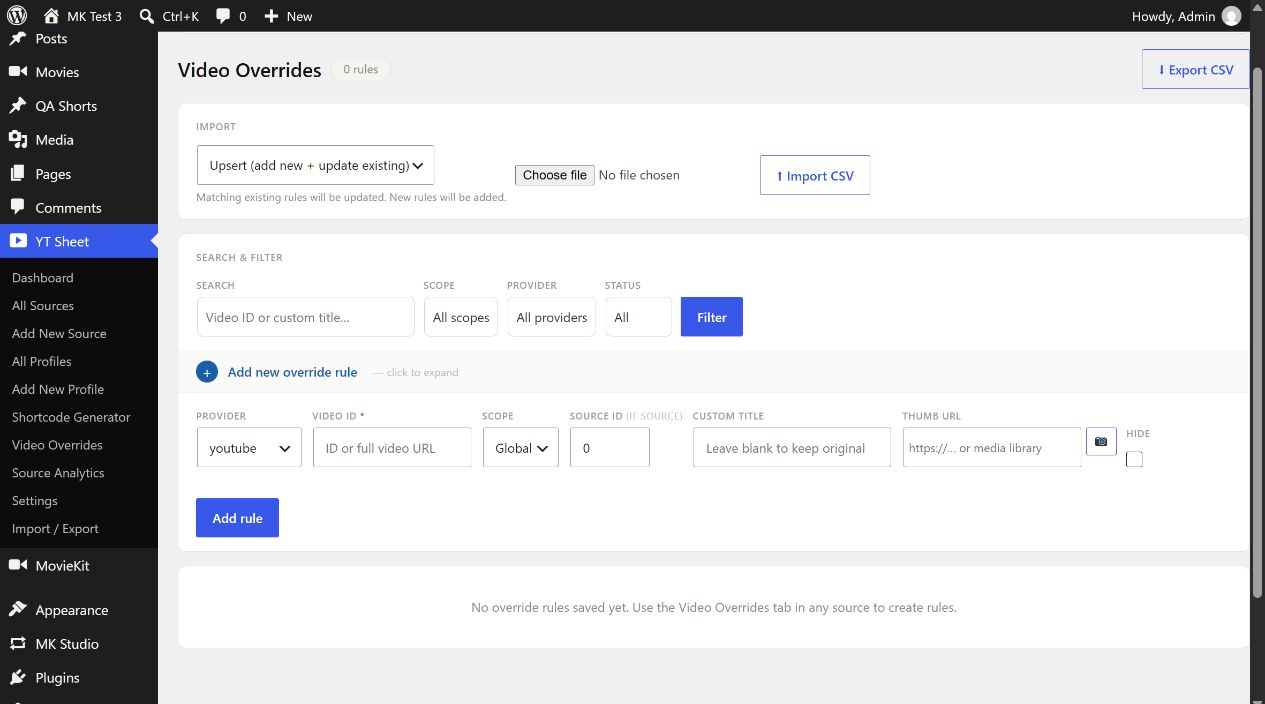
Task: Click the Ctrl+K search magnifier icon
Action: 147,16
